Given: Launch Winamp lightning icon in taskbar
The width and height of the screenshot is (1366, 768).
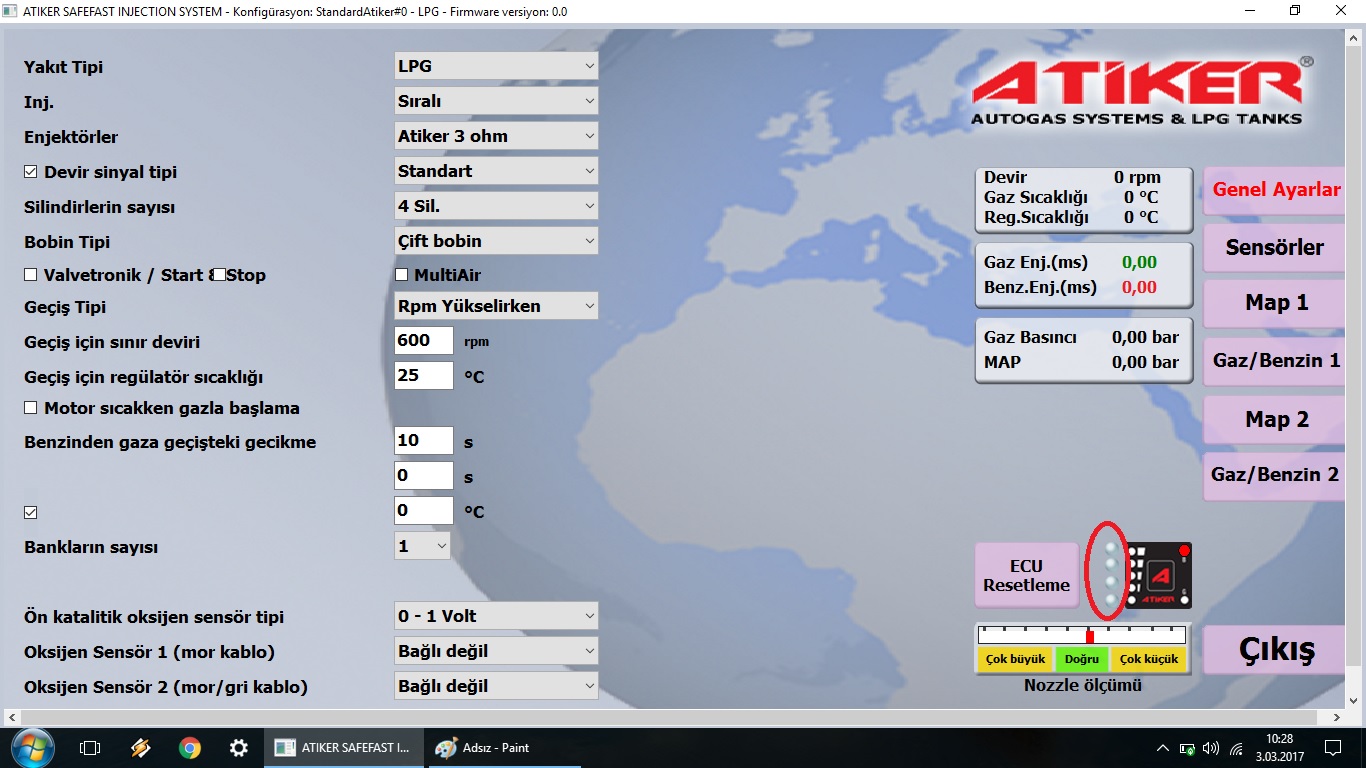Looking at the screenshot, I should pos(140,747).
